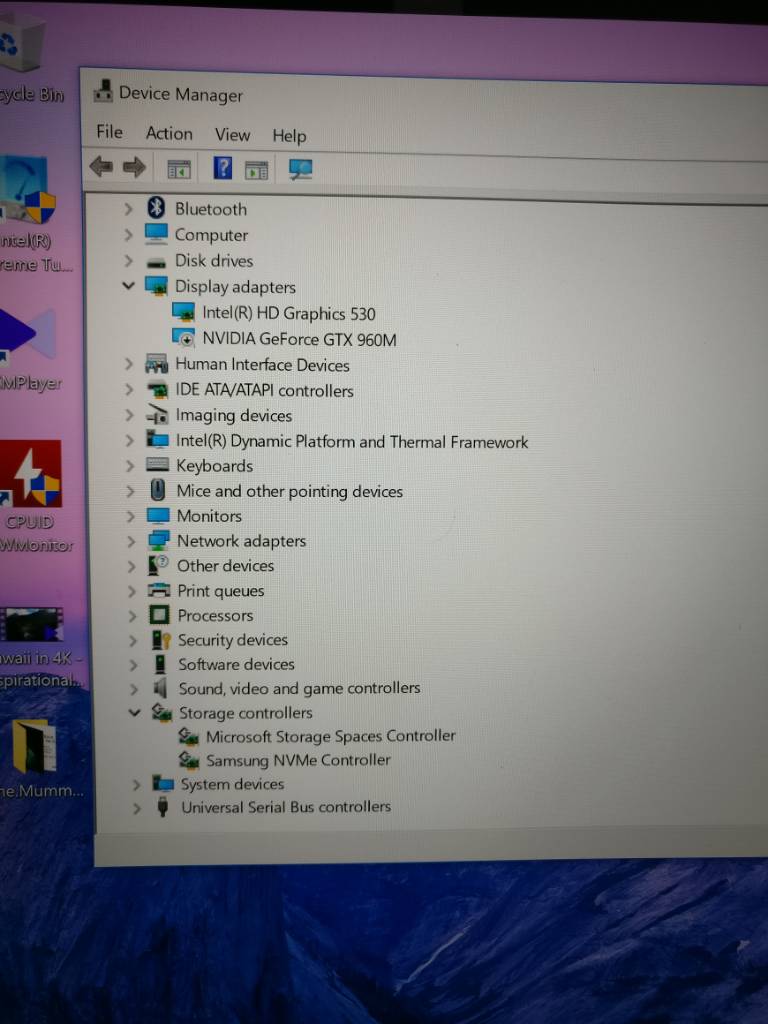Select the Universal Serial Bus controllers label
768x1024 pixels.
pyautogui.click(x=286, y=807)
